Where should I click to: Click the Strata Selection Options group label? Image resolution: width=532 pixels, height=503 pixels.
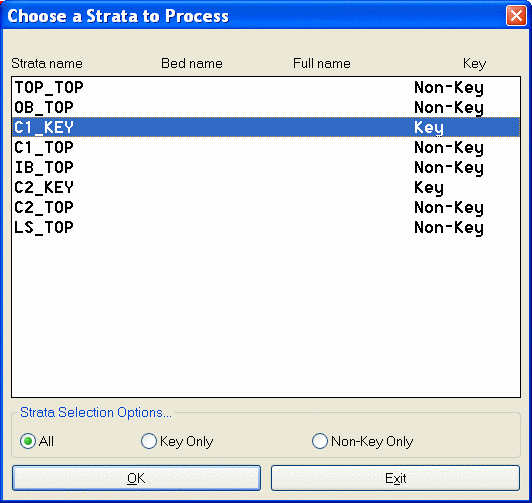[96, 412]
